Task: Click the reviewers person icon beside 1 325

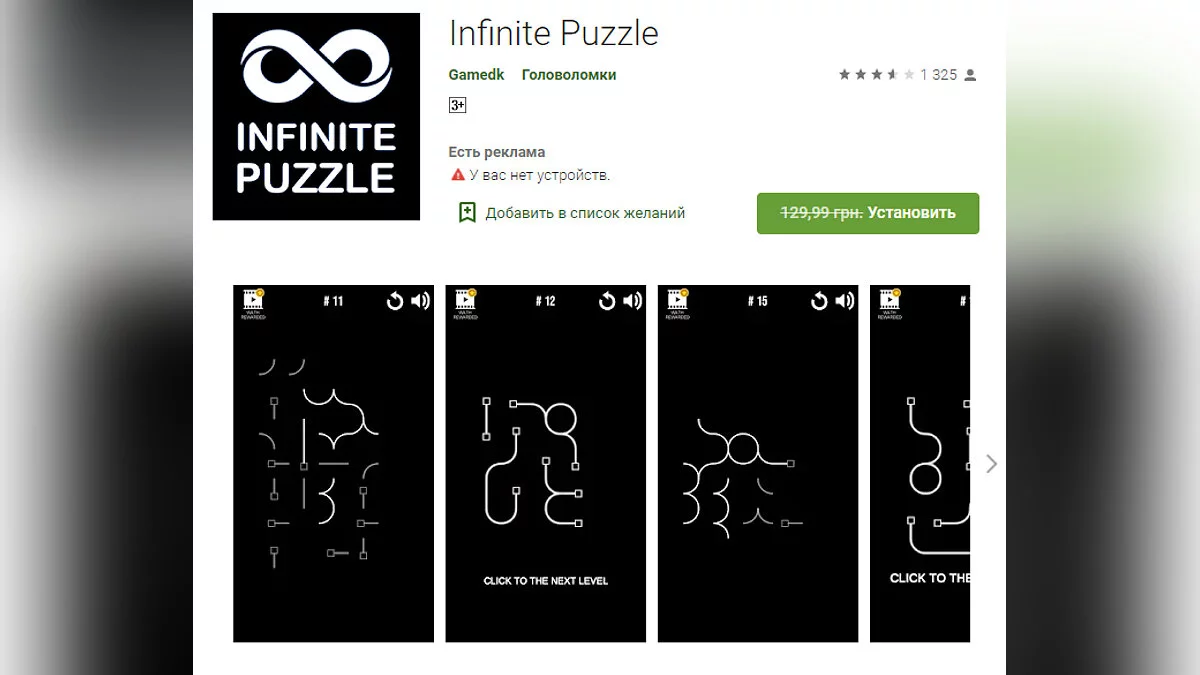Action: 970,75
